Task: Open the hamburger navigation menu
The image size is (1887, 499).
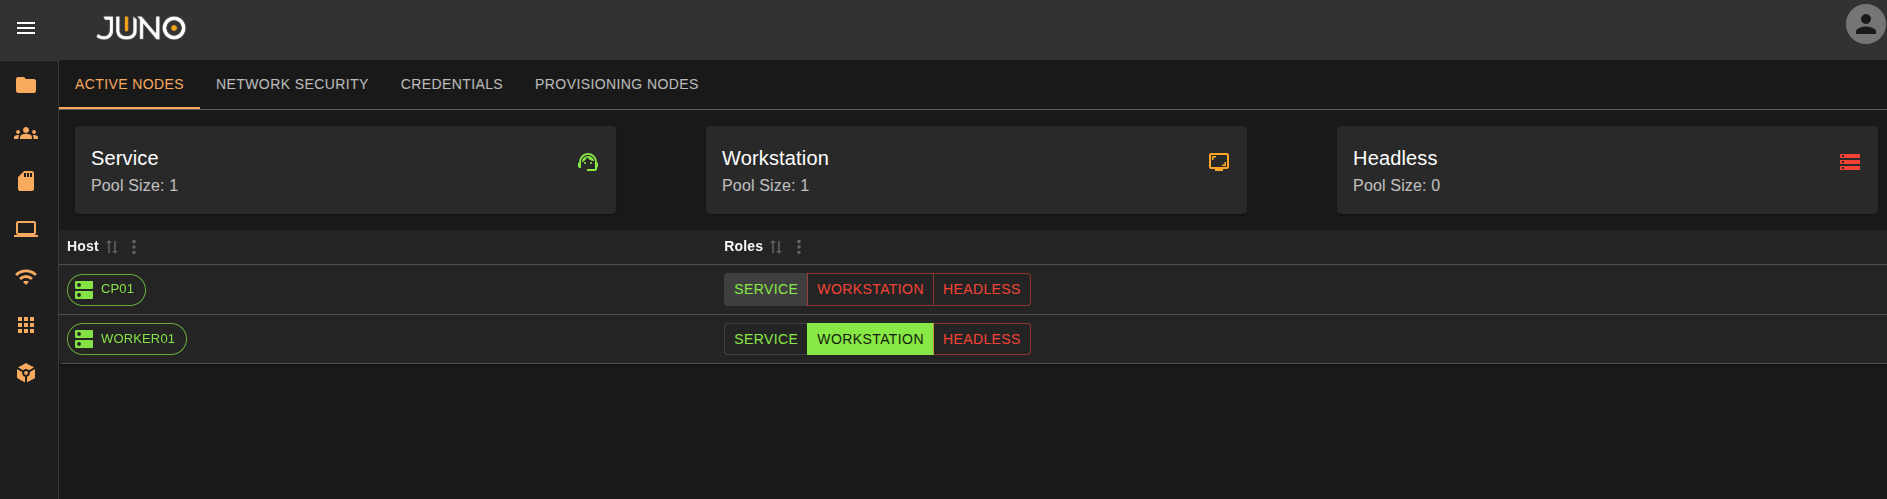Action: (26, 28)
